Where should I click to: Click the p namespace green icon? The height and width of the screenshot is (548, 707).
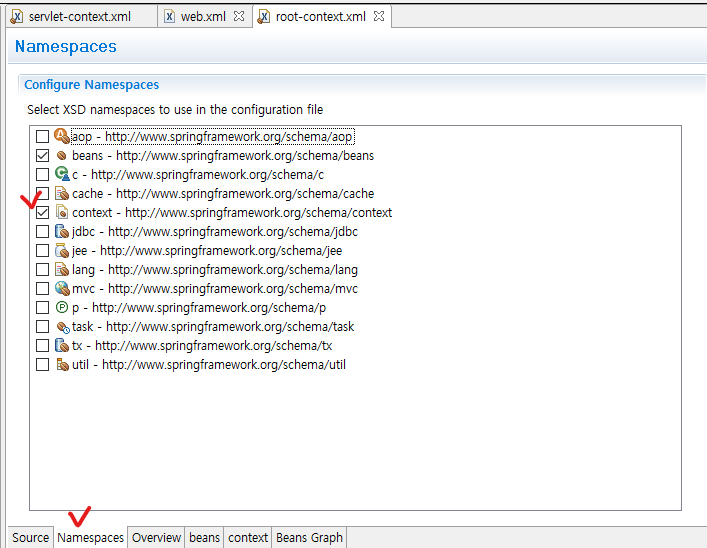pos(60,308)
